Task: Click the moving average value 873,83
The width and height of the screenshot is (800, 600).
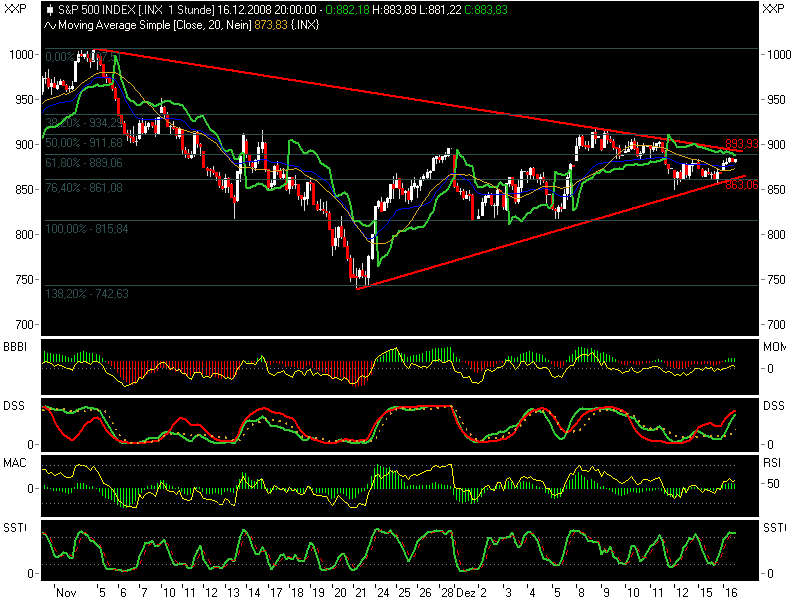Action: (x=271, y=25)
